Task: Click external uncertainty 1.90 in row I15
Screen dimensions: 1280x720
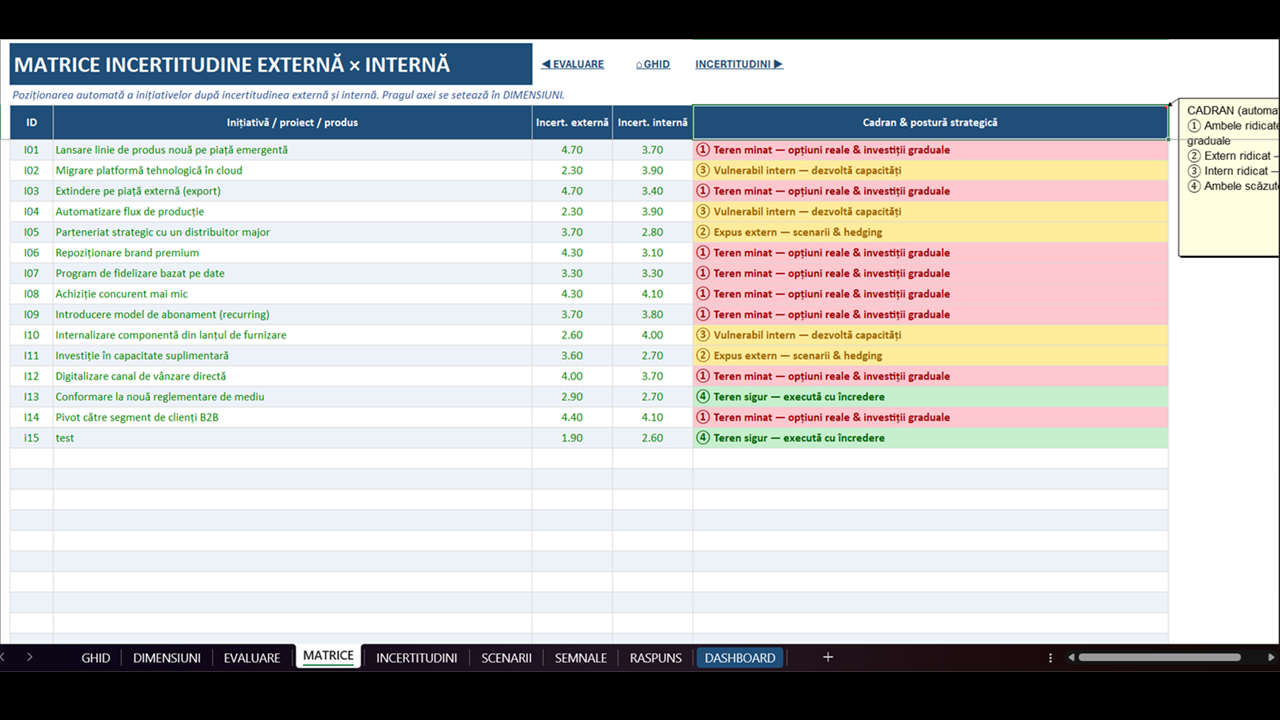Action: point(572,438)
